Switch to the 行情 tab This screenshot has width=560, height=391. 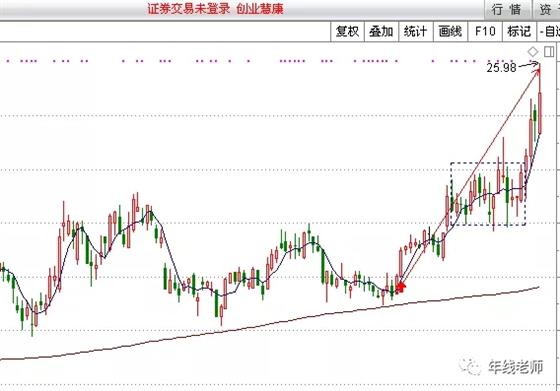pyautogui.click(x=507, y=10)
